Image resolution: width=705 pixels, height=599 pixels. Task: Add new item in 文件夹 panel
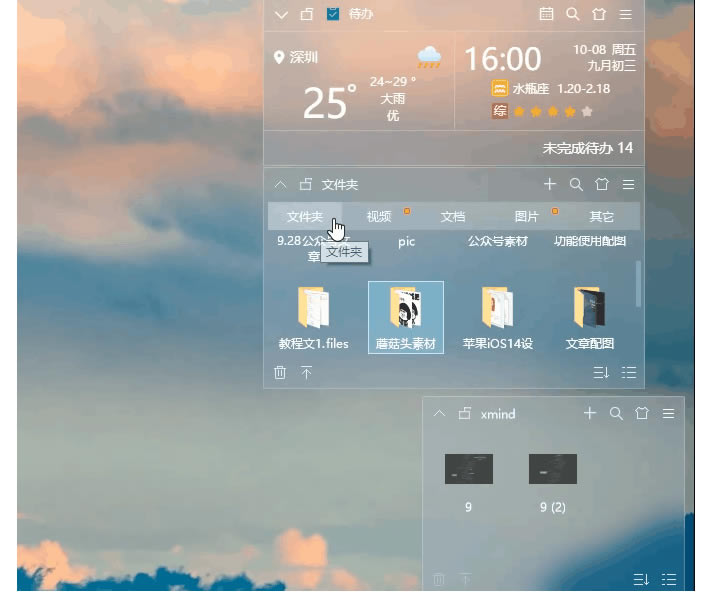point(549,184)
